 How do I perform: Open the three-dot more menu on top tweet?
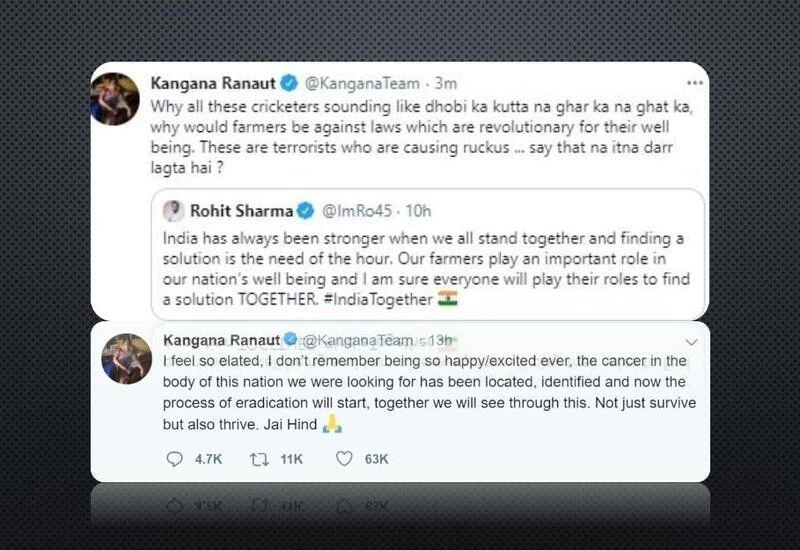coord(695,82)
